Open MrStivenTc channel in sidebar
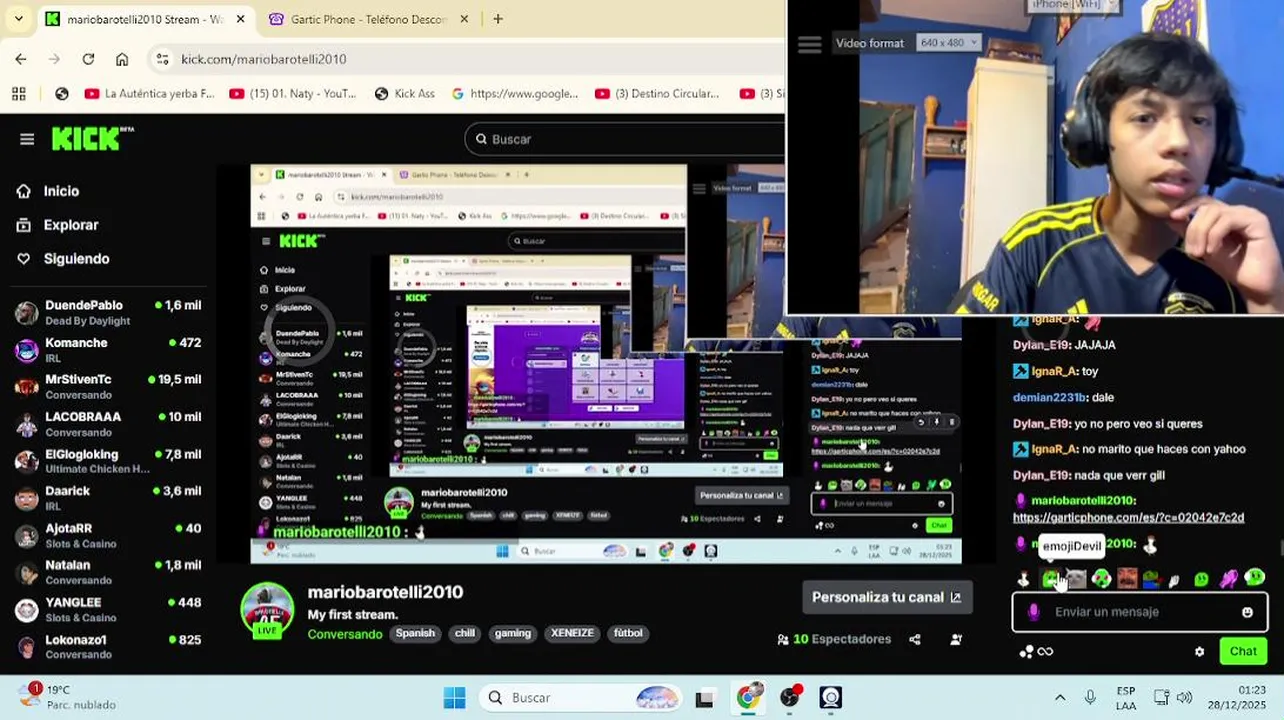1284x720 pixels. coord(108,387)
